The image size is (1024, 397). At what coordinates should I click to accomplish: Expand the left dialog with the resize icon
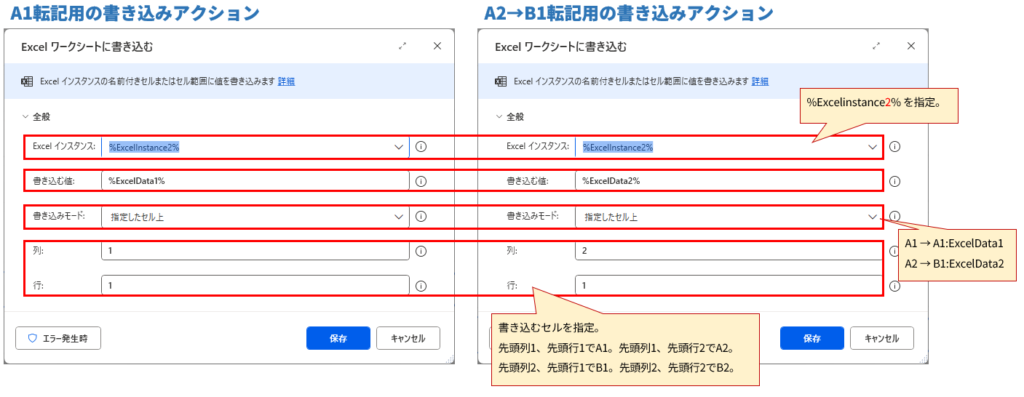(x=403, y=46)
